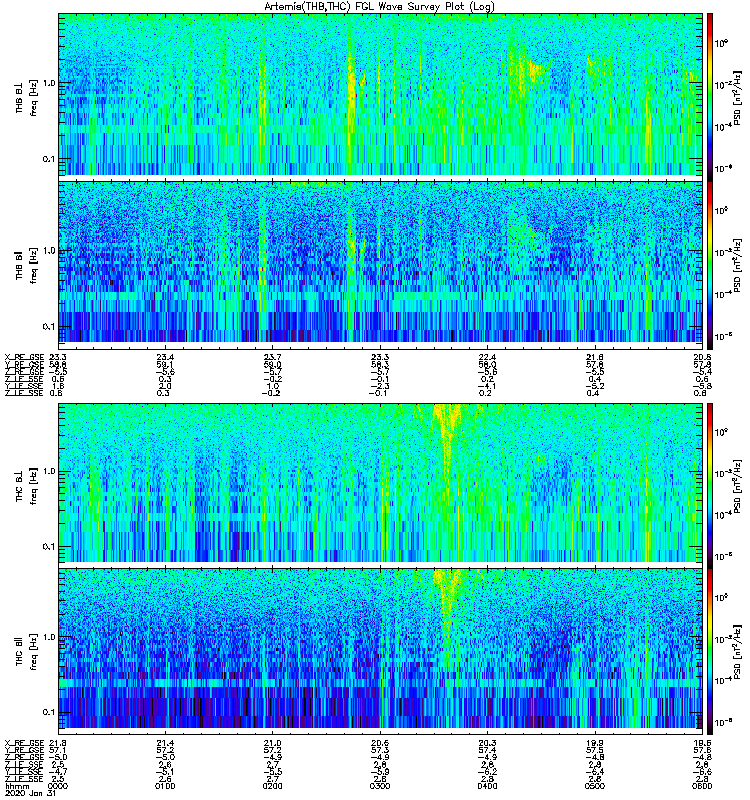This screenshot has height=800, width=750.
Task: Click the X_RE_GSE value 20.3 under the THC panels
Action: 487,743
